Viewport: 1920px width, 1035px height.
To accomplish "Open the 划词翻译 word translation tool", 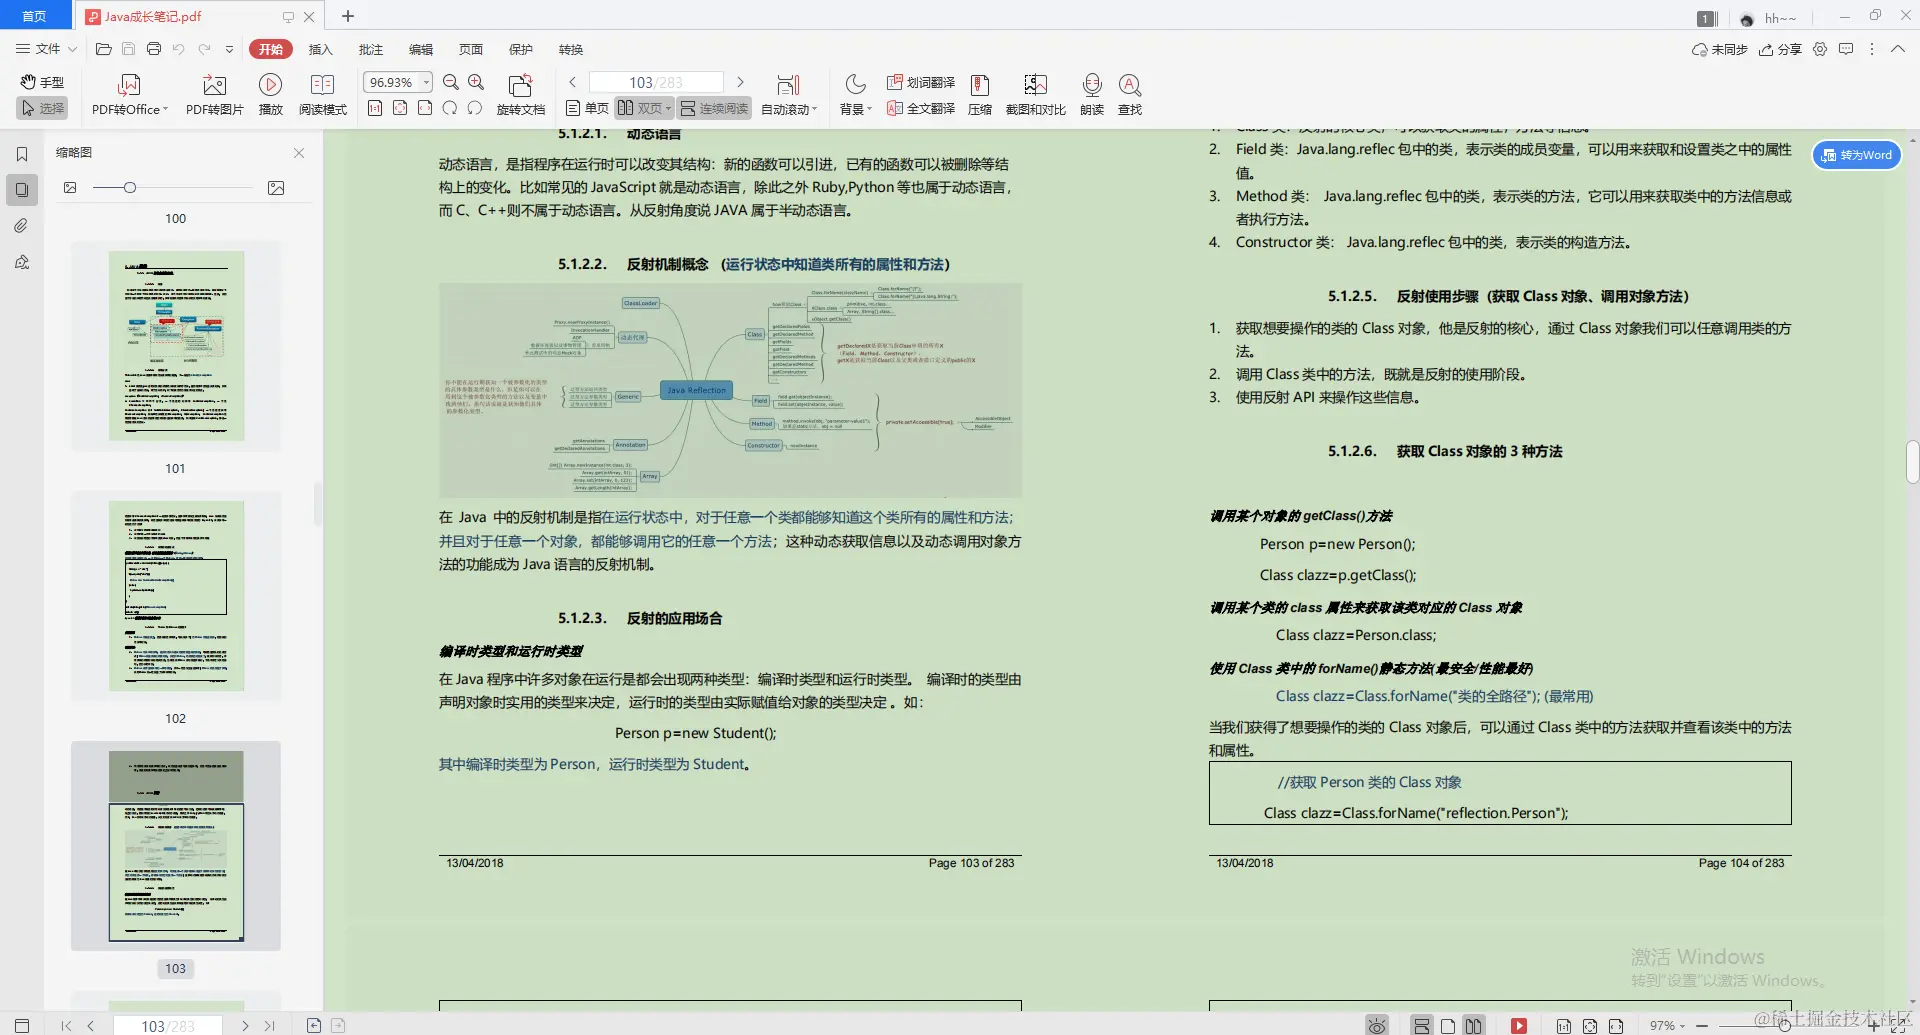I will 920,84.
